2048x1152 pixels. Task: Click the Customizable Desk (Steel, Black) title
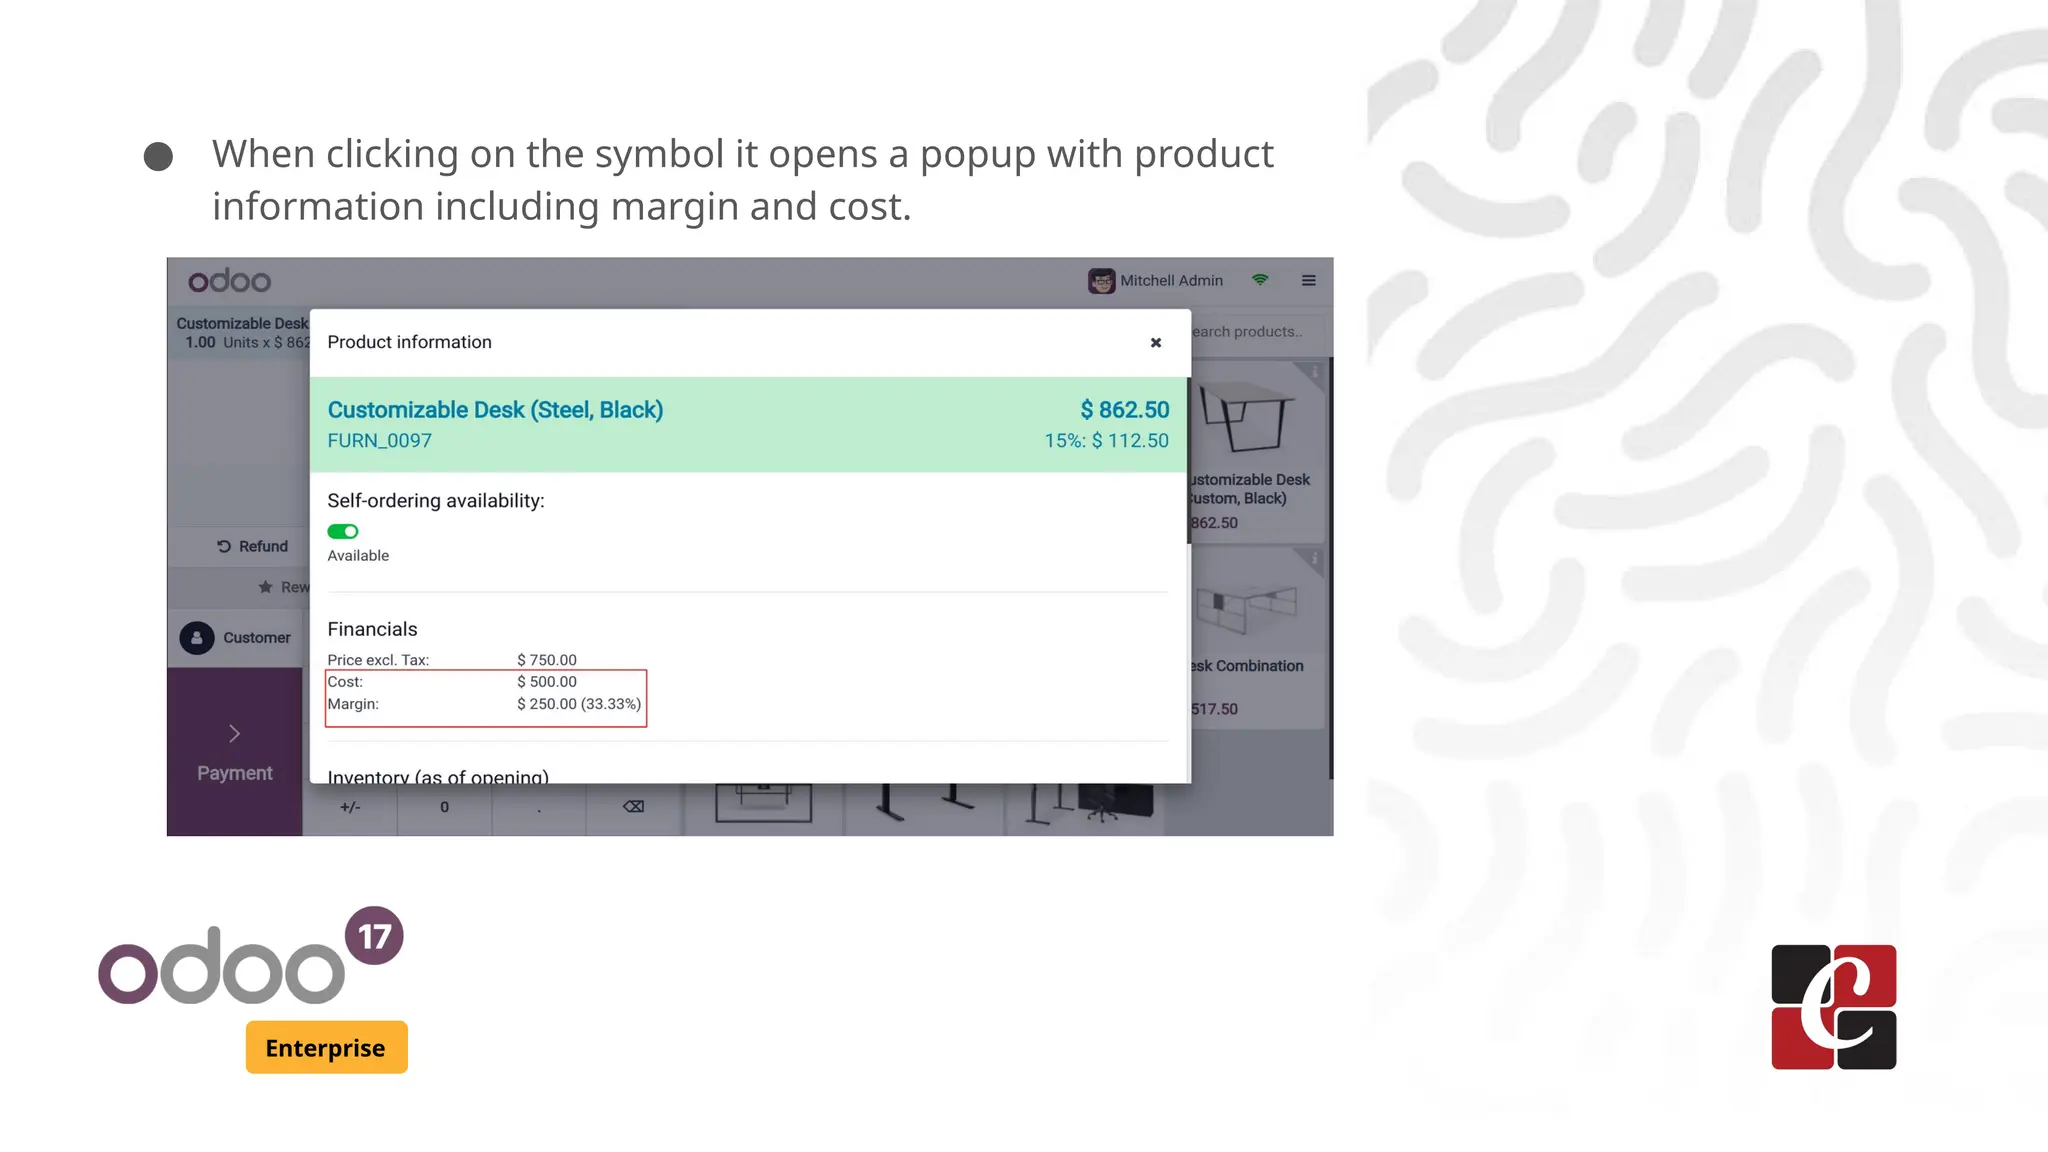coord(495,410)
